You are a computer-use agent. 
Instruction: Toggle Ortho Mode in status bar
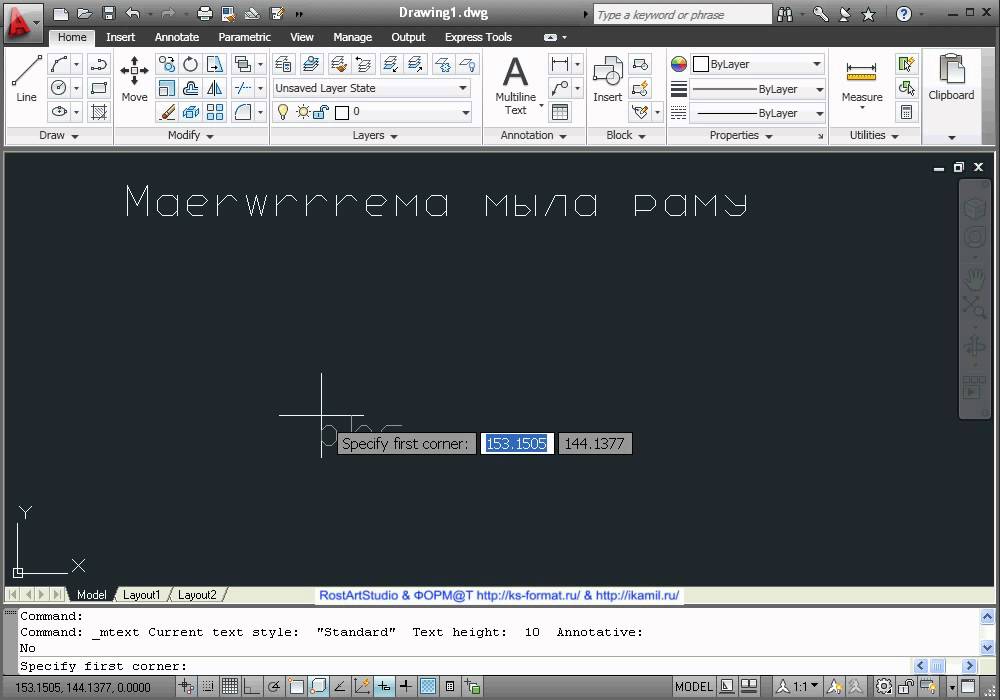click(251, 687)
